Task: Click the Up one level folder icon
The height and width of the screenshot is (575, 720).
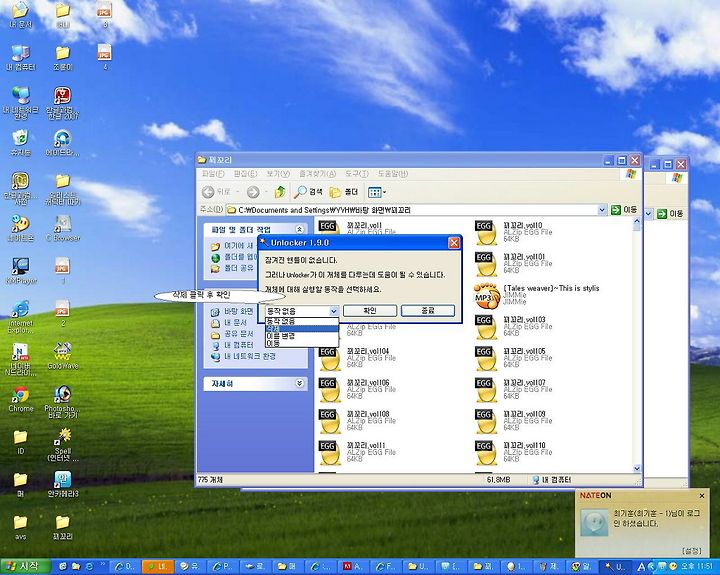Action: (280, 192)
